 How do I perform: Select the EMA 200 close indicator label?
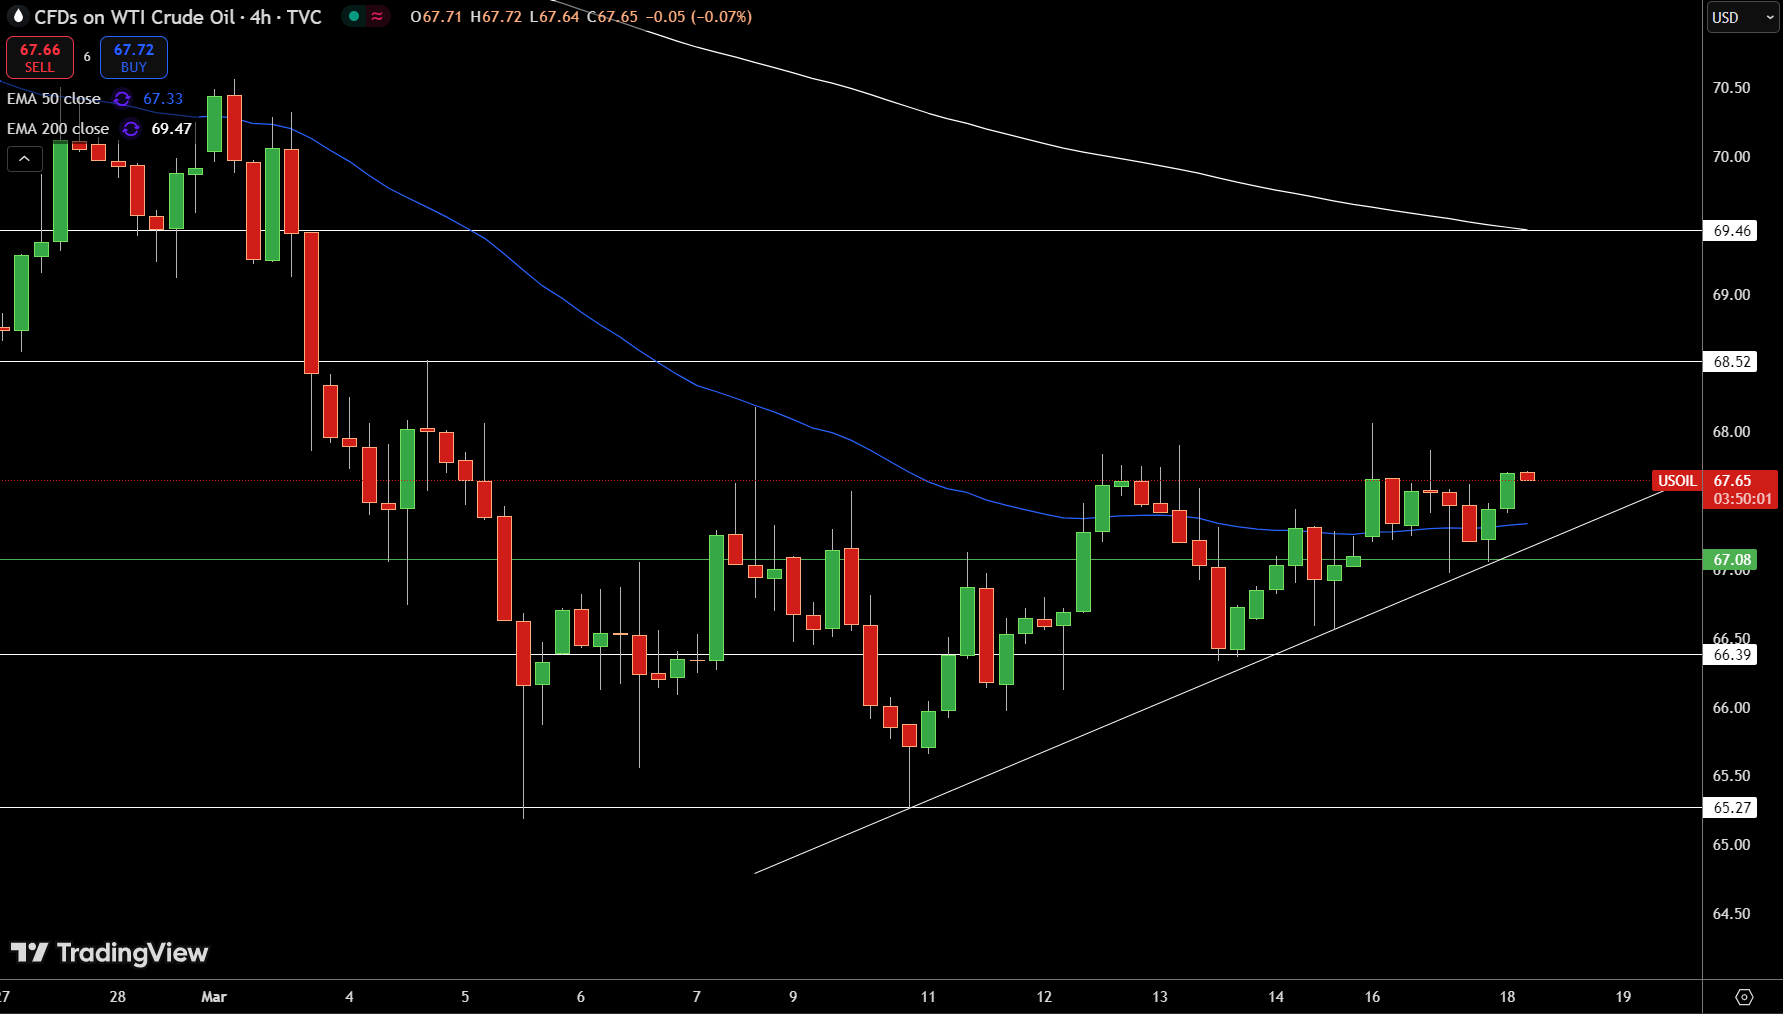58,129
